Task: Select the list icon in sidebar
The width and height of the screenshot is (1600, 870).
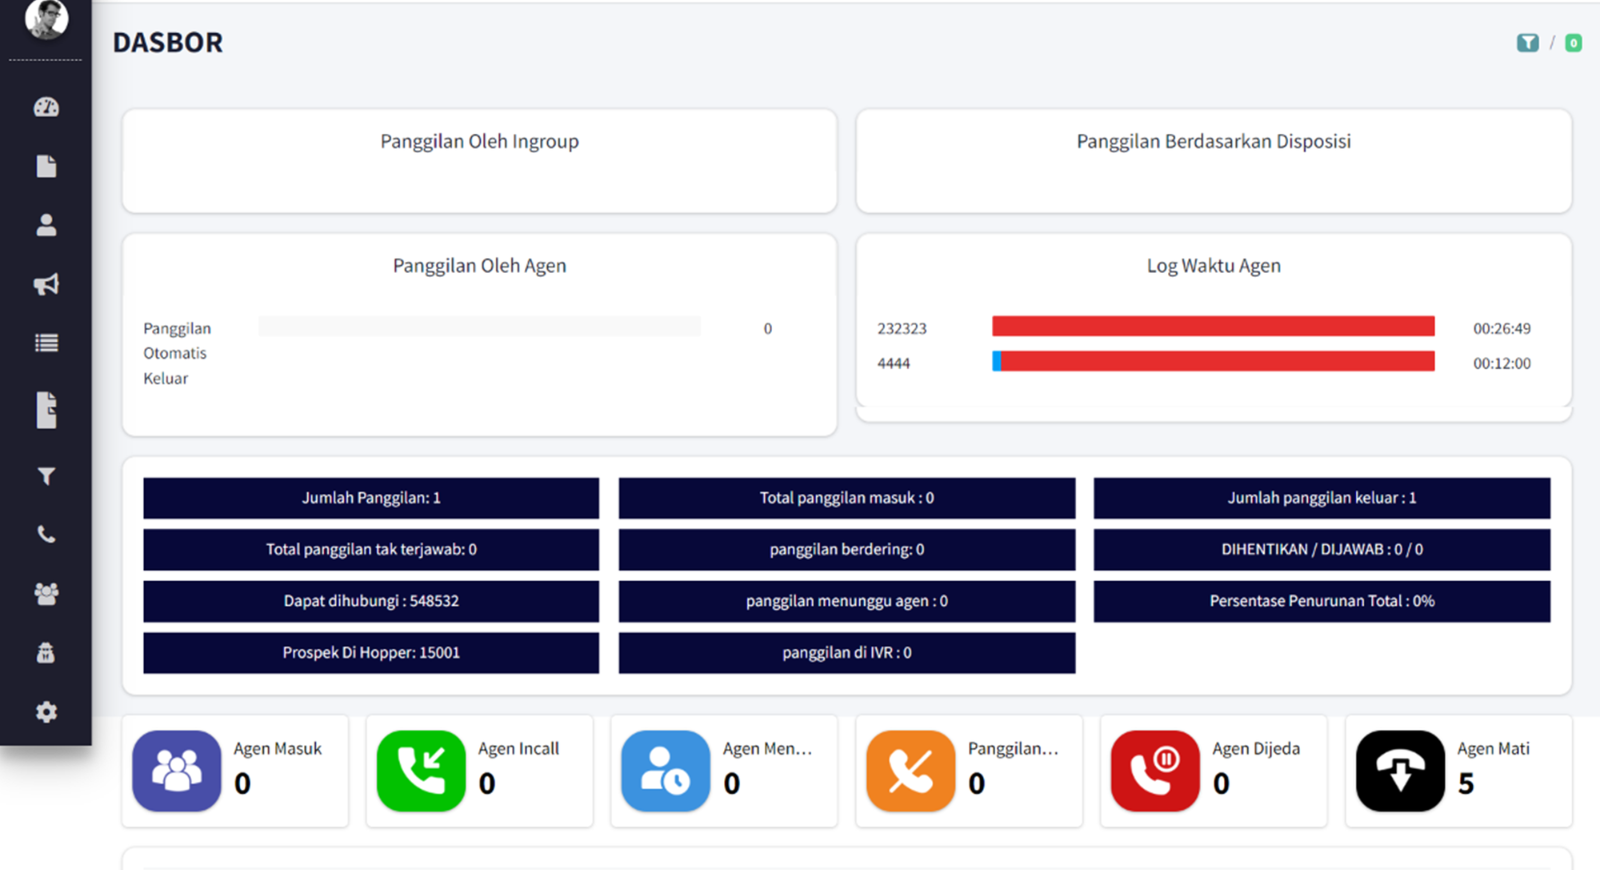Action: [46, 343]
